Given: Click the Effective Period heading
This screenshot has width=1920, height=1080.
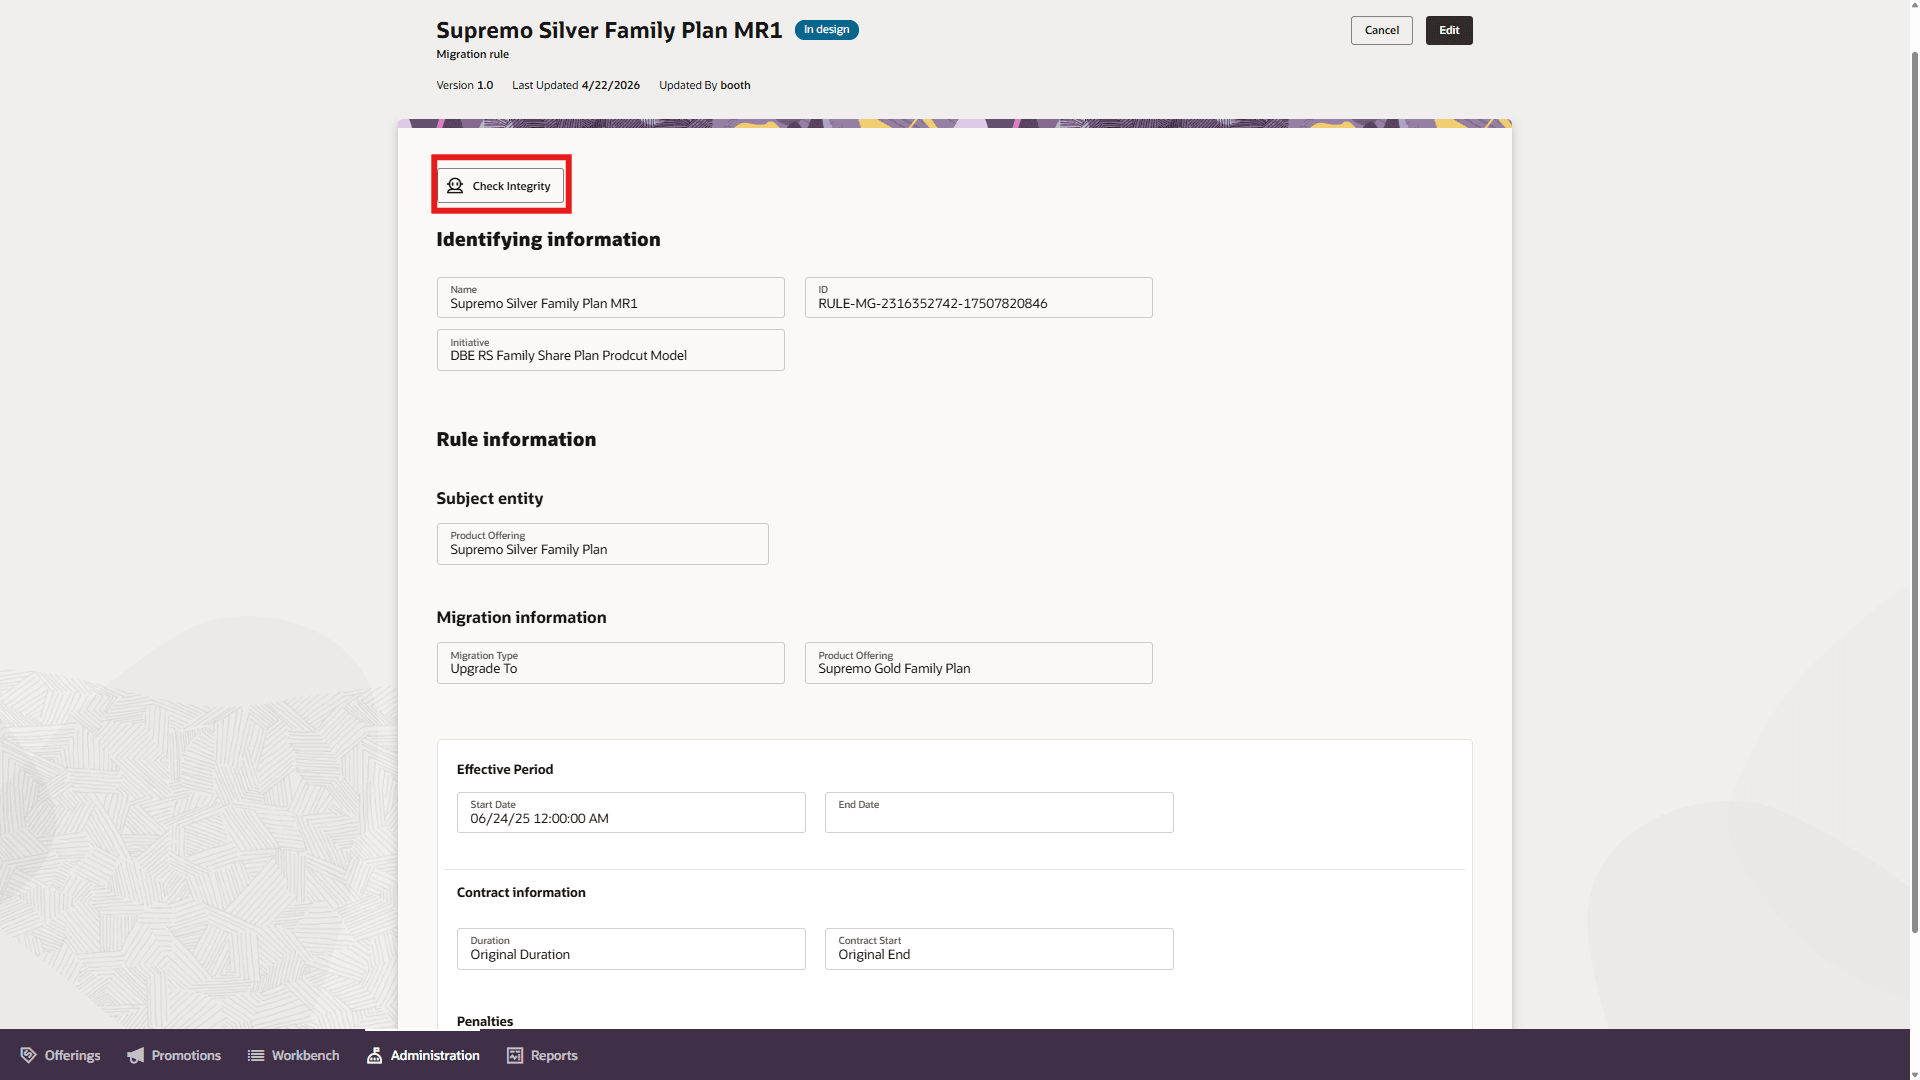Looking at the screenshot, I should pyautogui.click(x=505, y=769).
